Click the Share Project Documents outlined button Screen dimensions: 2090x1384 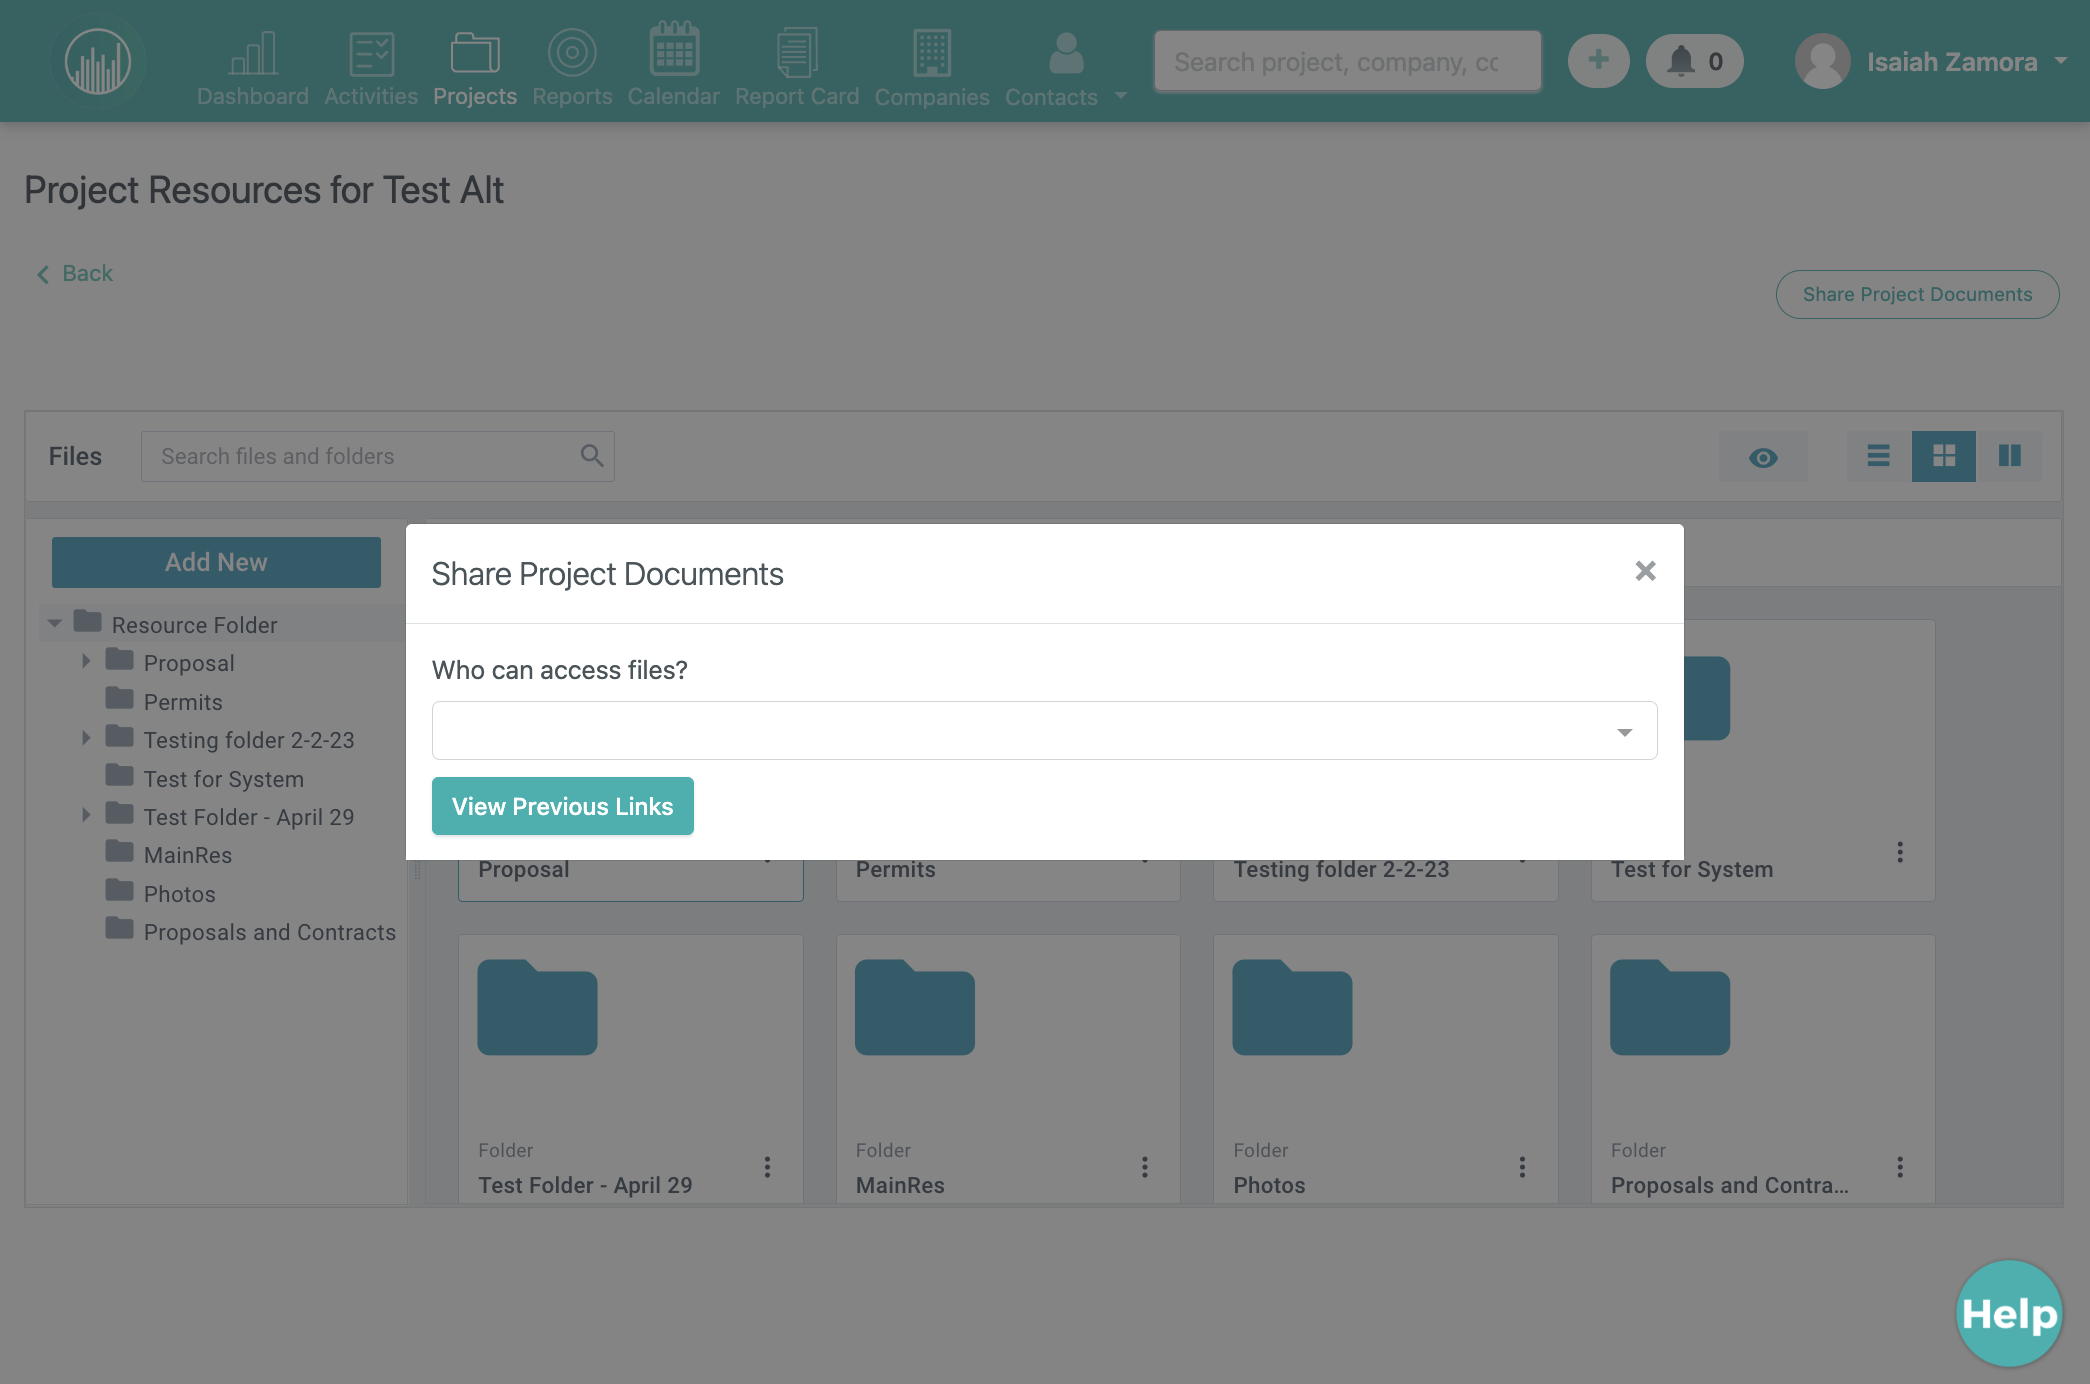[x=1917, y=294]
